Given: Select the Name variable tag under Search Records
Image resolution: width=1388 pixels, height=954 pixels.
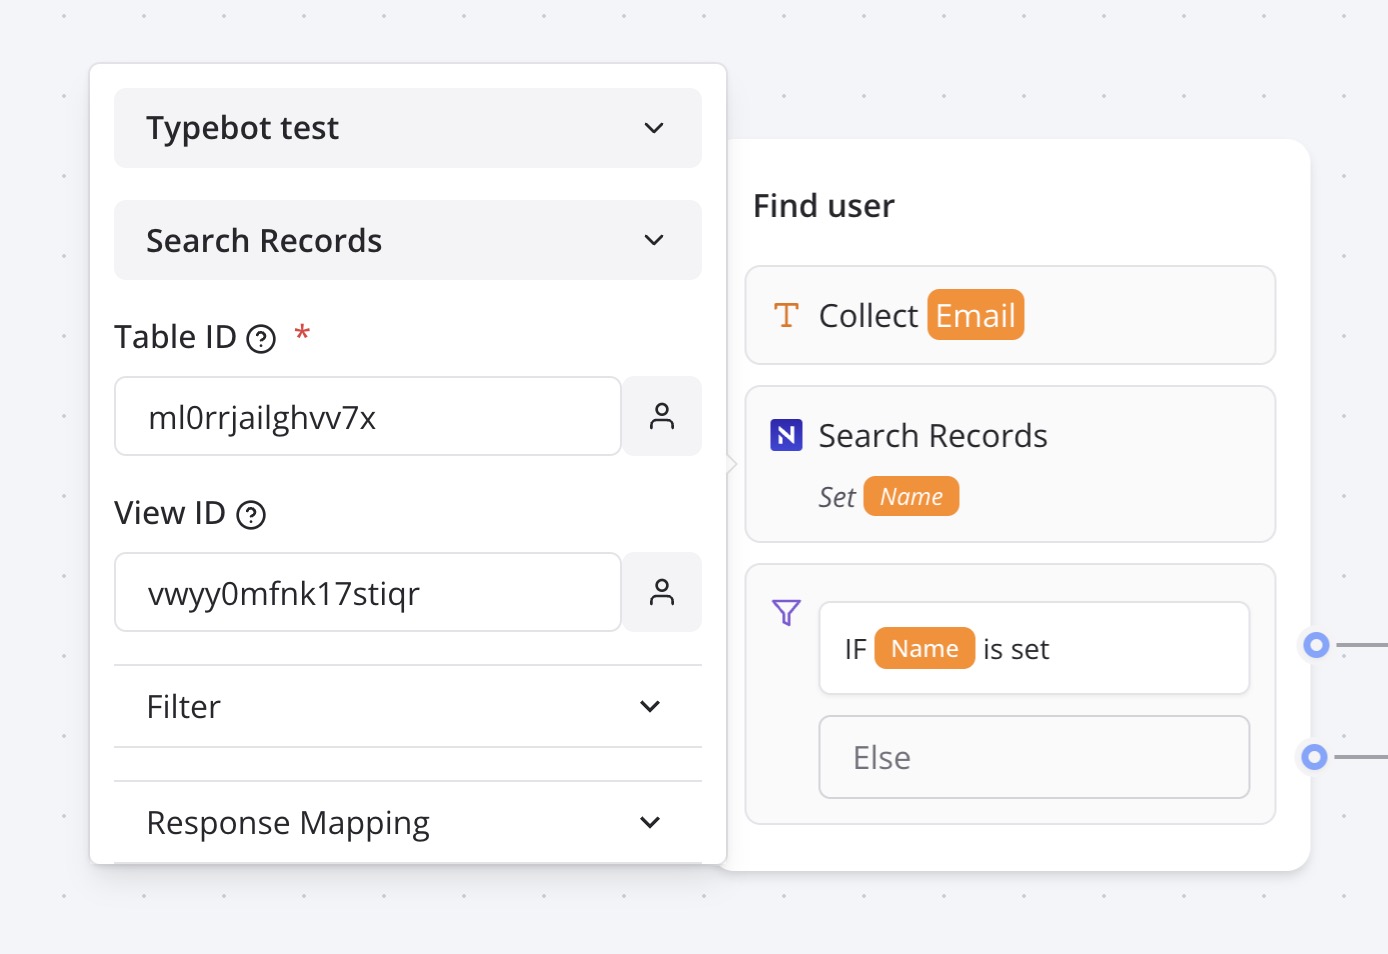Looking at the screenshot, I should (x=911, y=496).
